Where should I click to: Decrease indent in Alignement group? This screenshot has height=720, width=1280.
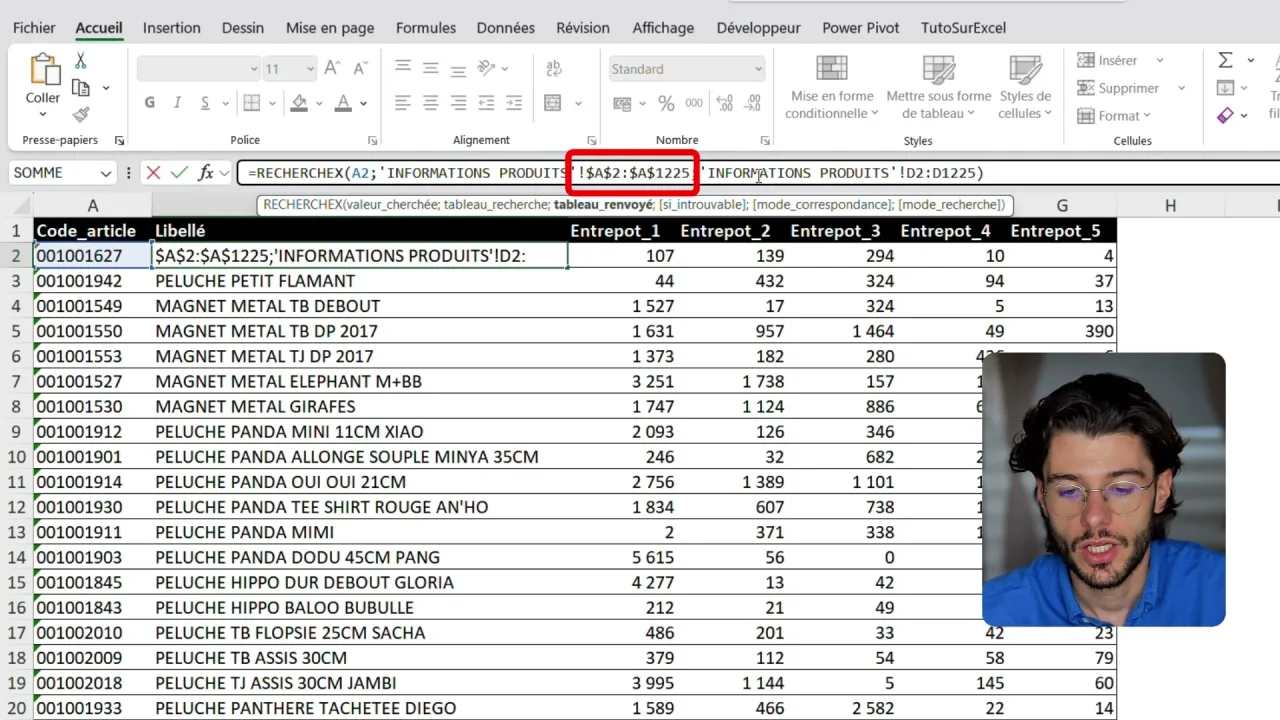pyautogui.click(x=487, y=102)
